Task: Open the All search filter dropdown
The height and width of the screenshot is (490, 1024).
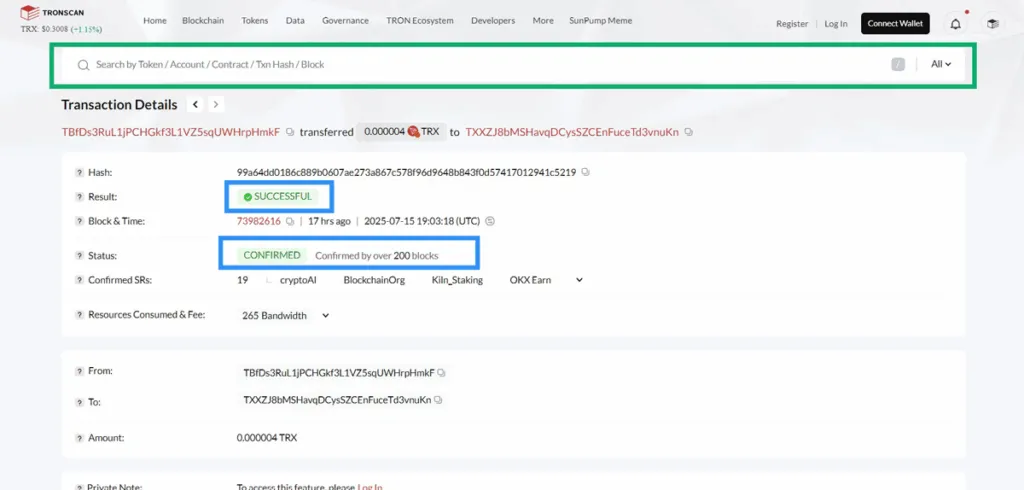Action: [x=940, y=64]
